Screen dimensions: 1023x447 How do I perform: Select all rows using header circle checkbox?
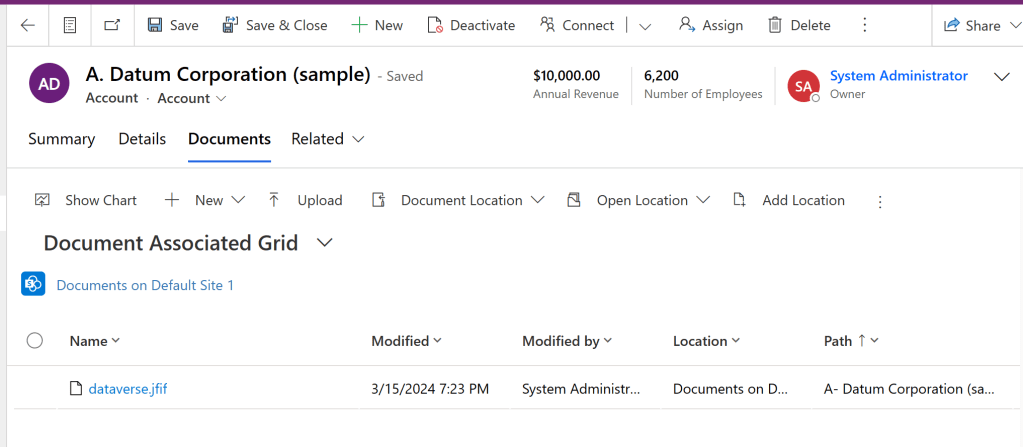point(35,341)
